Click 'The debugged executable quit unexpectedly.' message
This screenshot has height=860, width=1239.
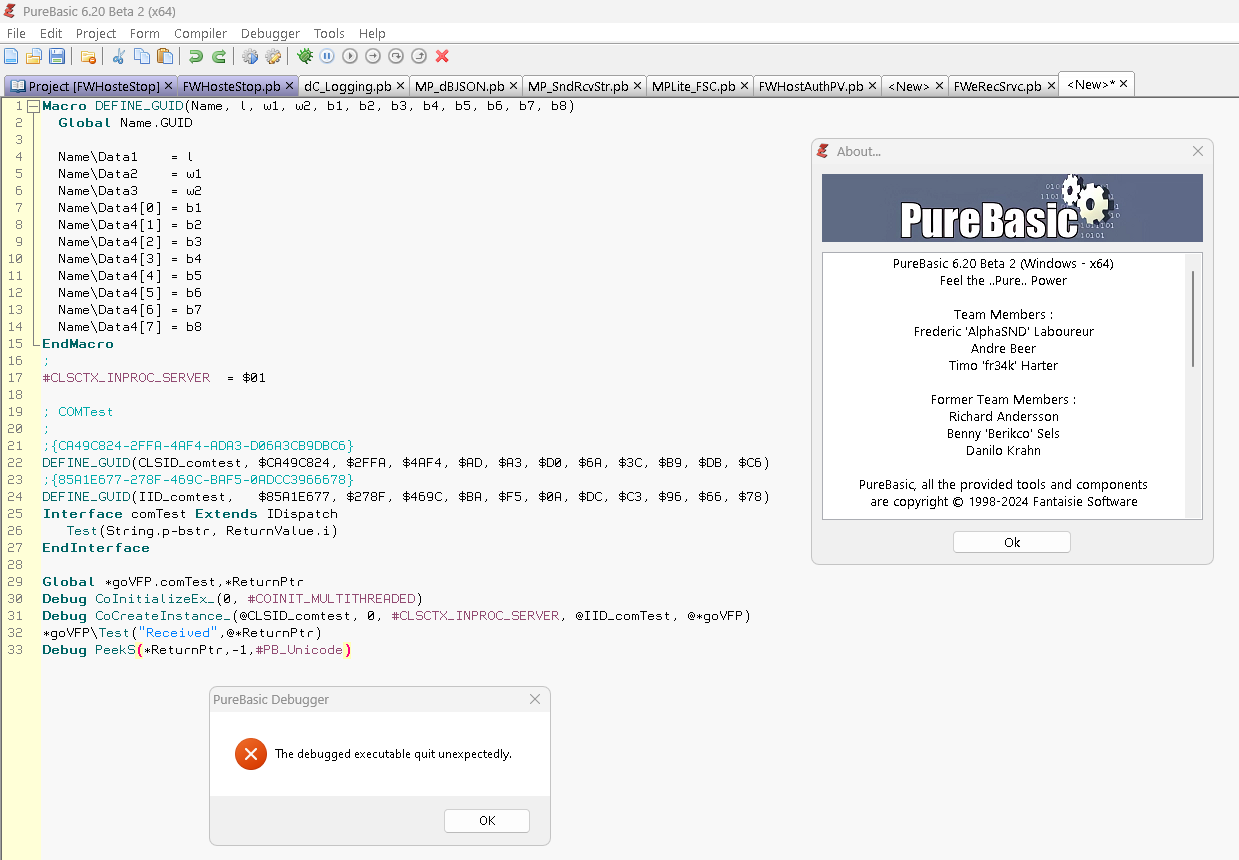[x=393, y=754]
